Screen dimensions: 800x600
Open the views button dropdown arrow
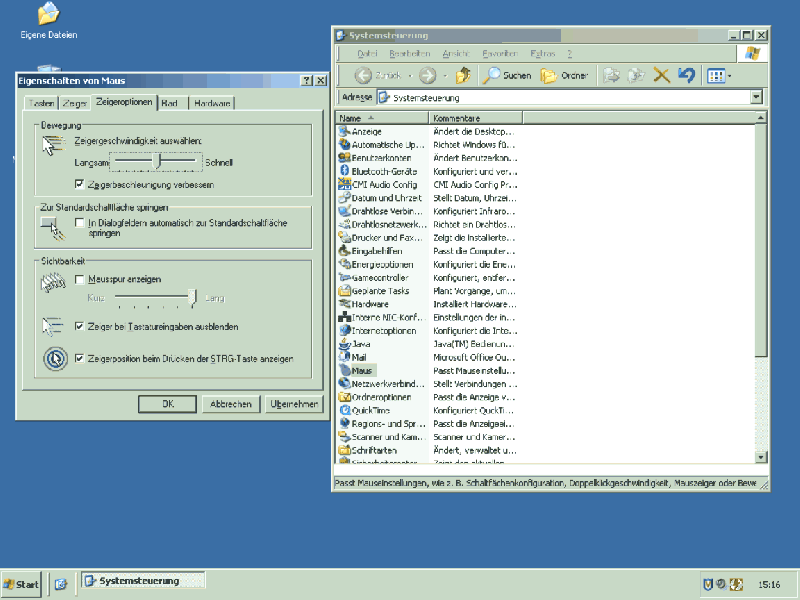(x=730, y=76)
